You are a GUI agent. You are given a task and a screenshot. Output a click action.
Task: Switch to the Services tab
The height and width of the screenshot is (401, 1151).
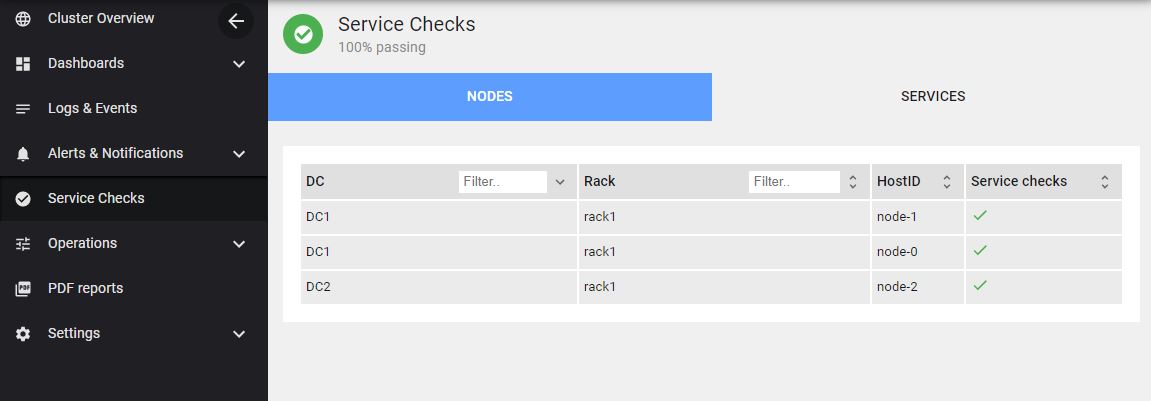pos(932,97)
